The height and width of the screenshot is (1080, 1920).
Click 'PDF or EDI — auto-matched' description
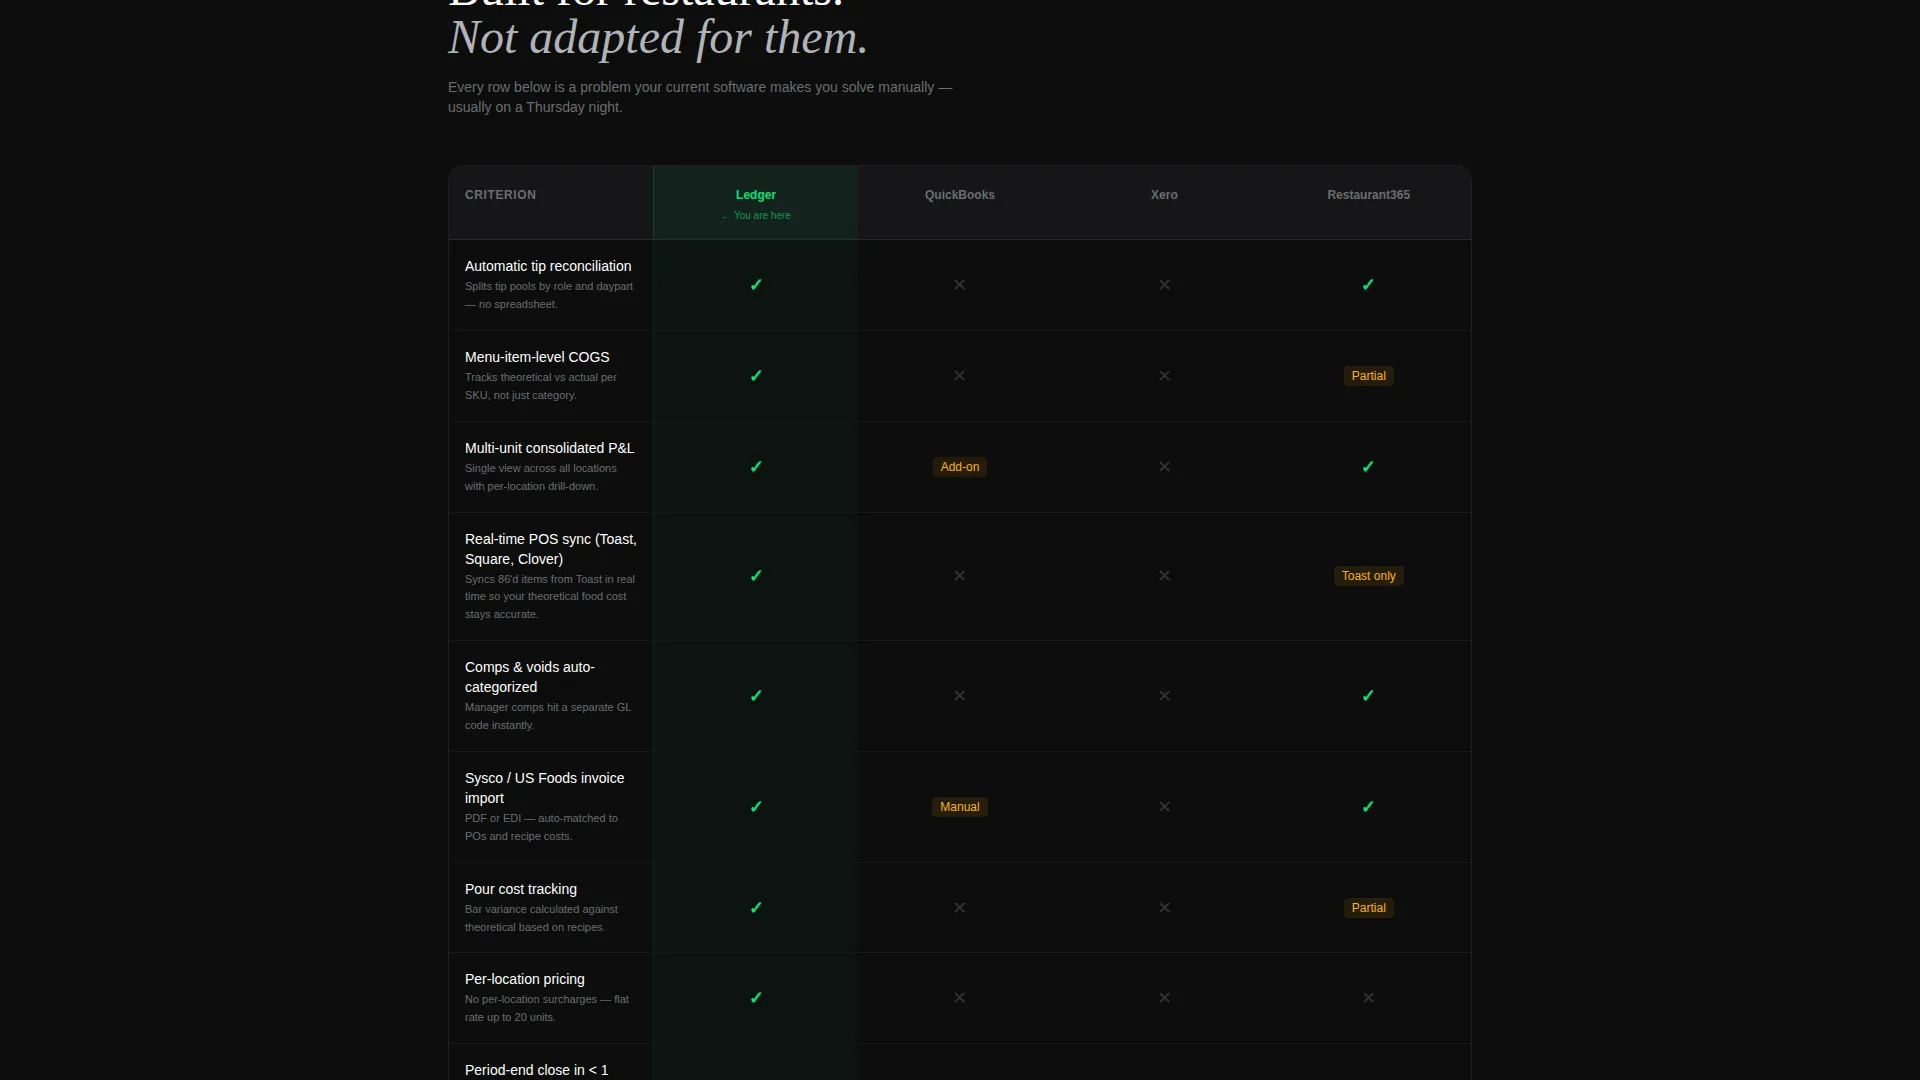[541, 827]
